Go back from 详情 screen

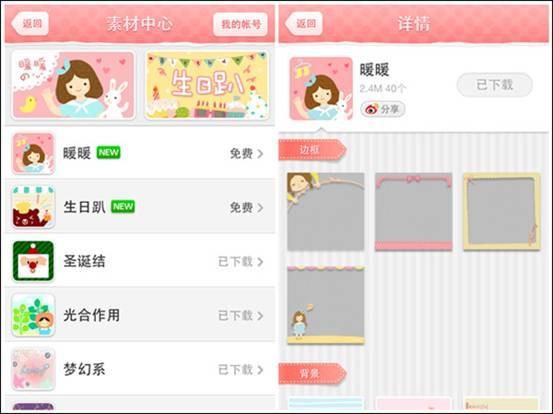[x=304, y=24]
